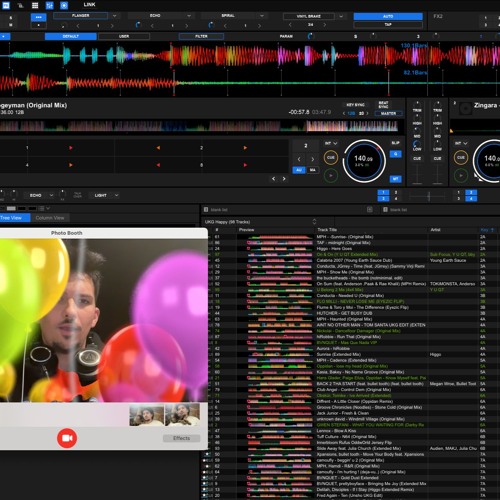Click the left blank list panel icon
The height and width of the screenshot is (500, 500).
(x=206, y=210)
